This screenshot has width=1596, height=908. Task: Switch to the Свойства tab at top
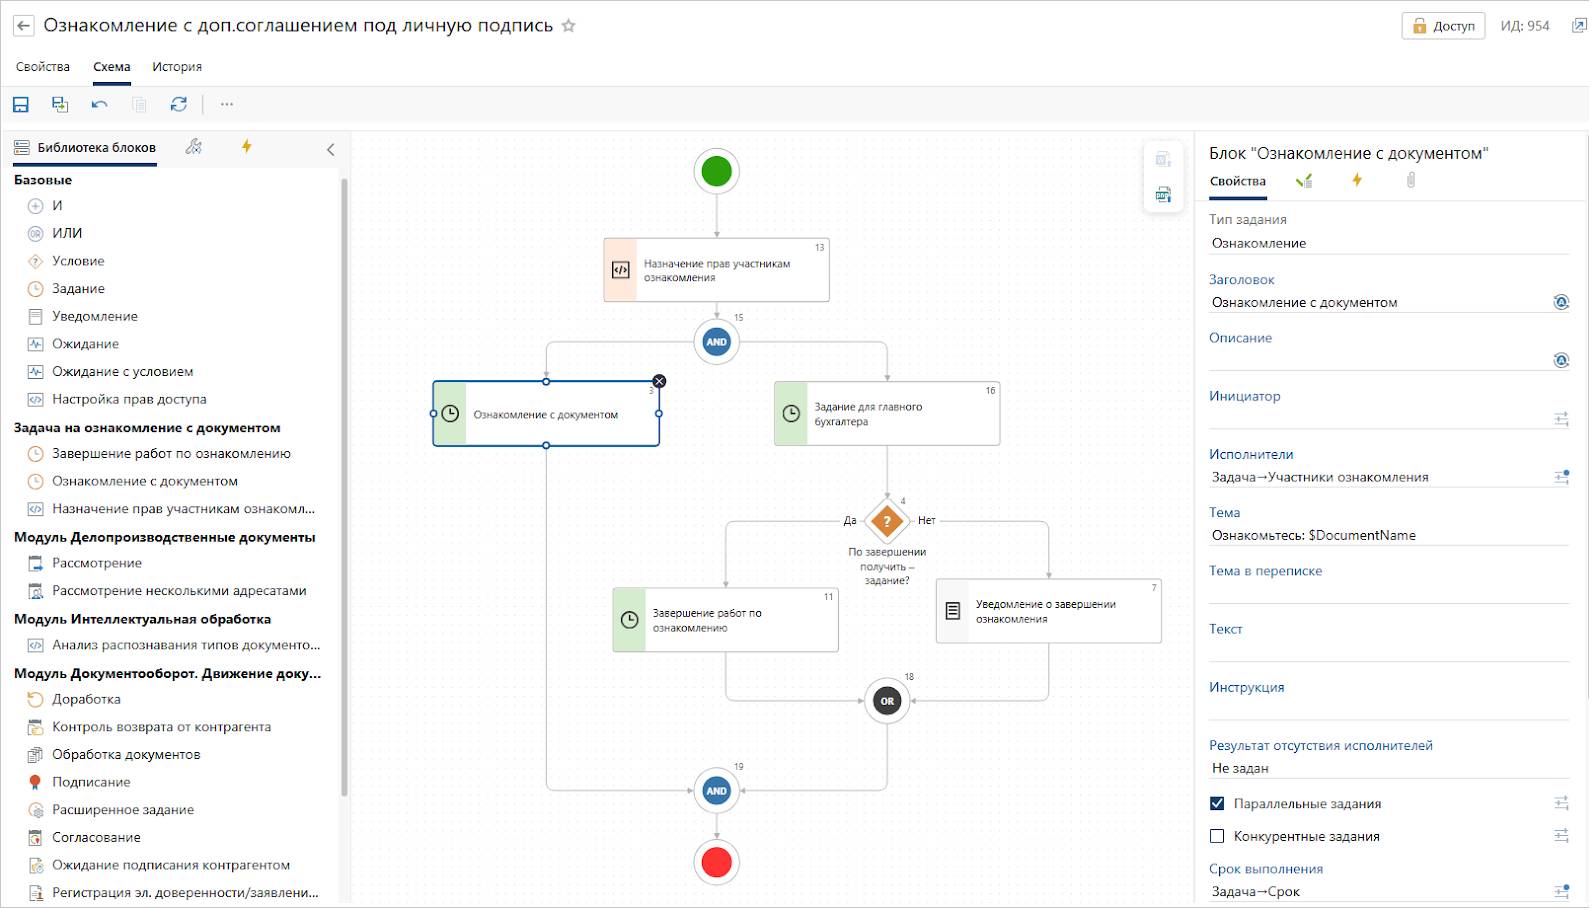(43, 67)
